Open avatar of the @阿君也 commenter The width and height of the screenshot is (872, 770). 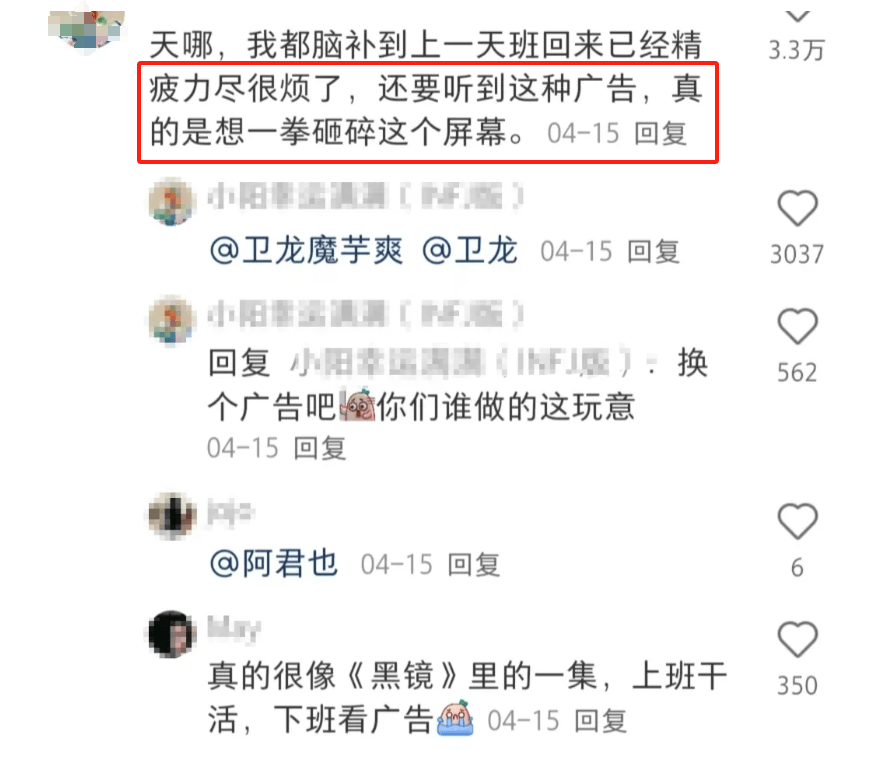coord(172,515)
